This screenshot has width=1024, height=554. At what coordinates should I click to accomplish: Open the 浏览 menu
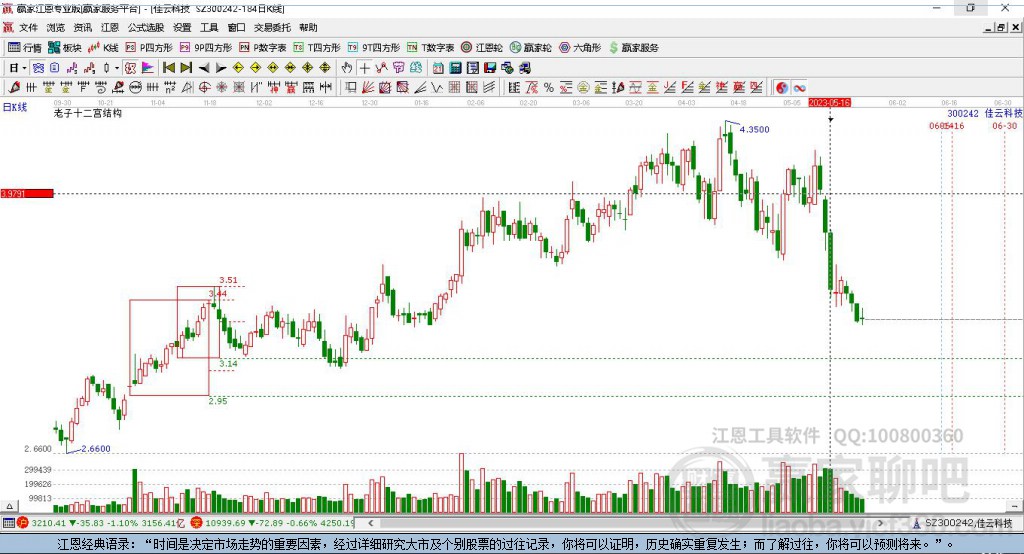click(x=56, y=27)
